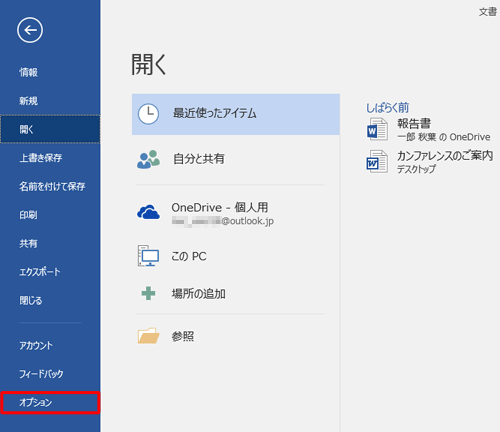Select OneDrive - 個人用 location
This screenshot has height=432, width=500.
236,213
